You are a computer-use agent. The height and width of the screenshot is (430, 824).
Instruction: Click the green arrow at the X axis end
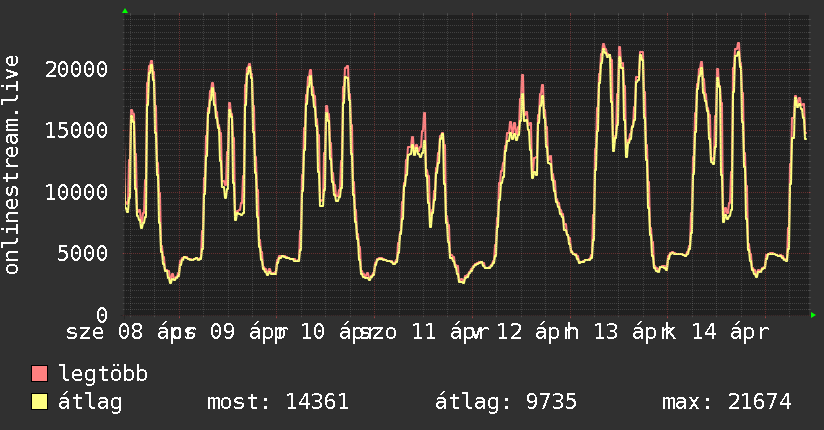click(x=813, y=315)
